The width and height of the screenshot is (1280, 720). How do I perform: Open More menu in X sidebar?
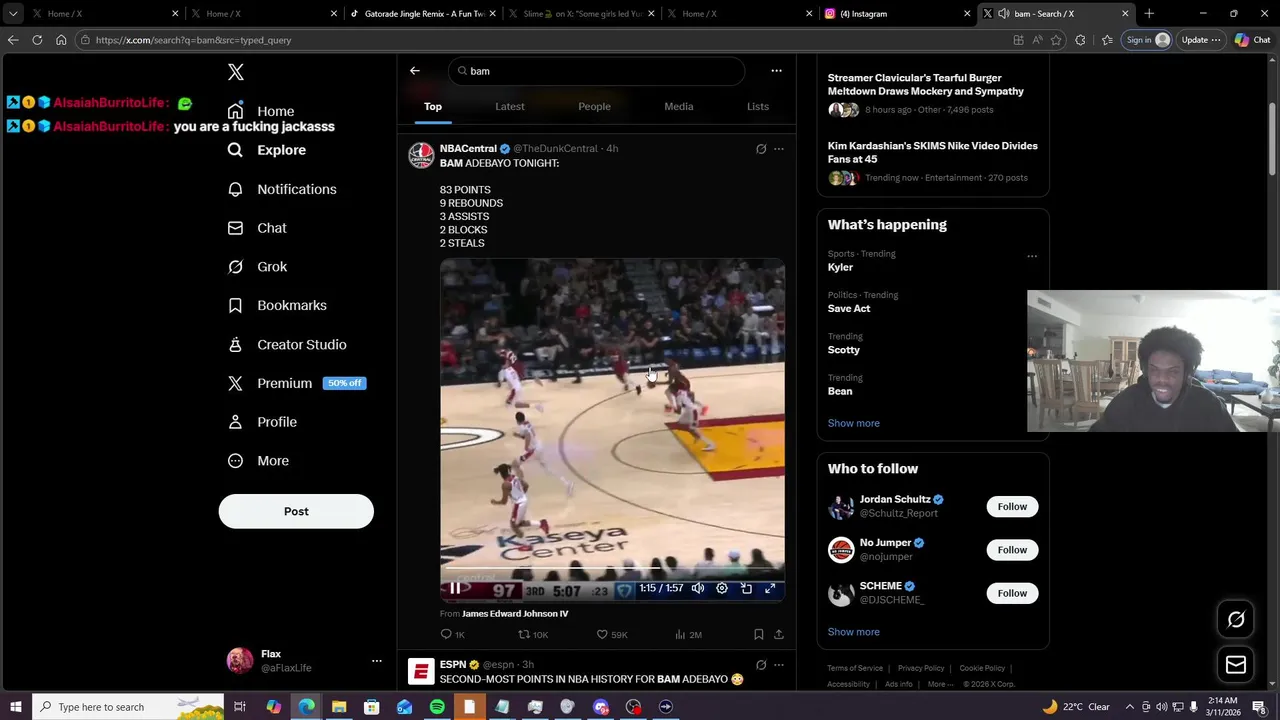(258, 461)
